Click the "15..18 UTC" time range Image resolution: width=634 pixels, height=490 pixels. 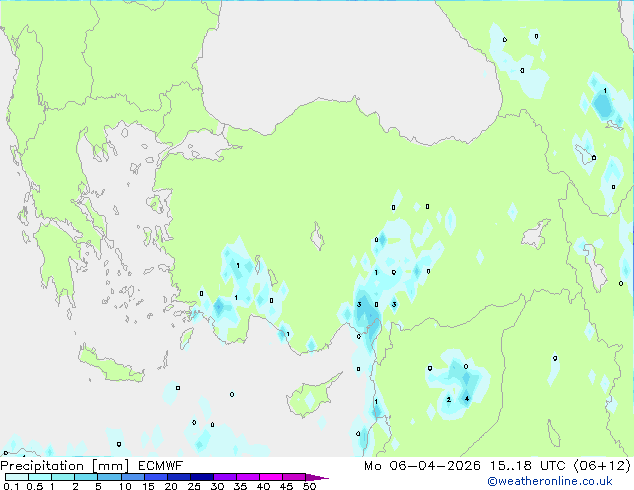click(x=527, y=466)
